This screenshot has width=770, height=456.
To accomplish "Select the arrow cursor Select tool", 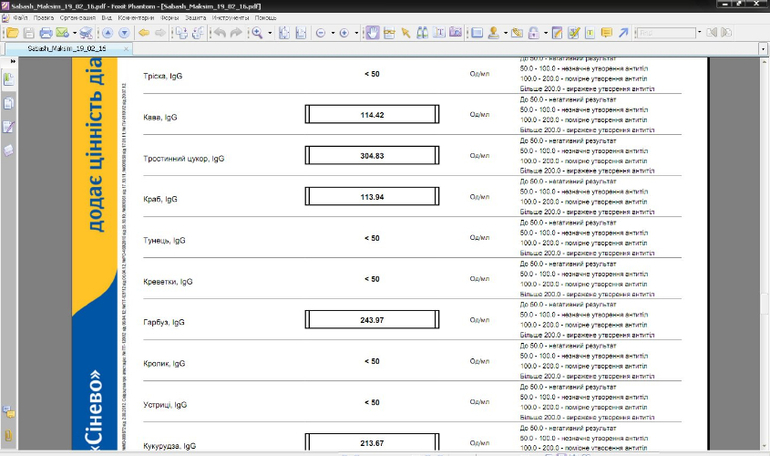I will point(405,33).
